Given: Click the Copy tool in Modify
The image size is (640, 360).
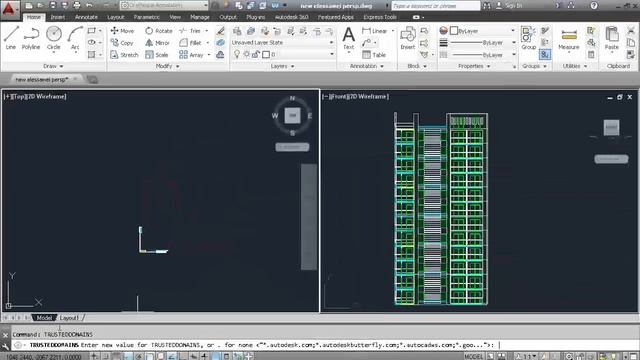Looking at the screenshot, I should click(122, 42).
